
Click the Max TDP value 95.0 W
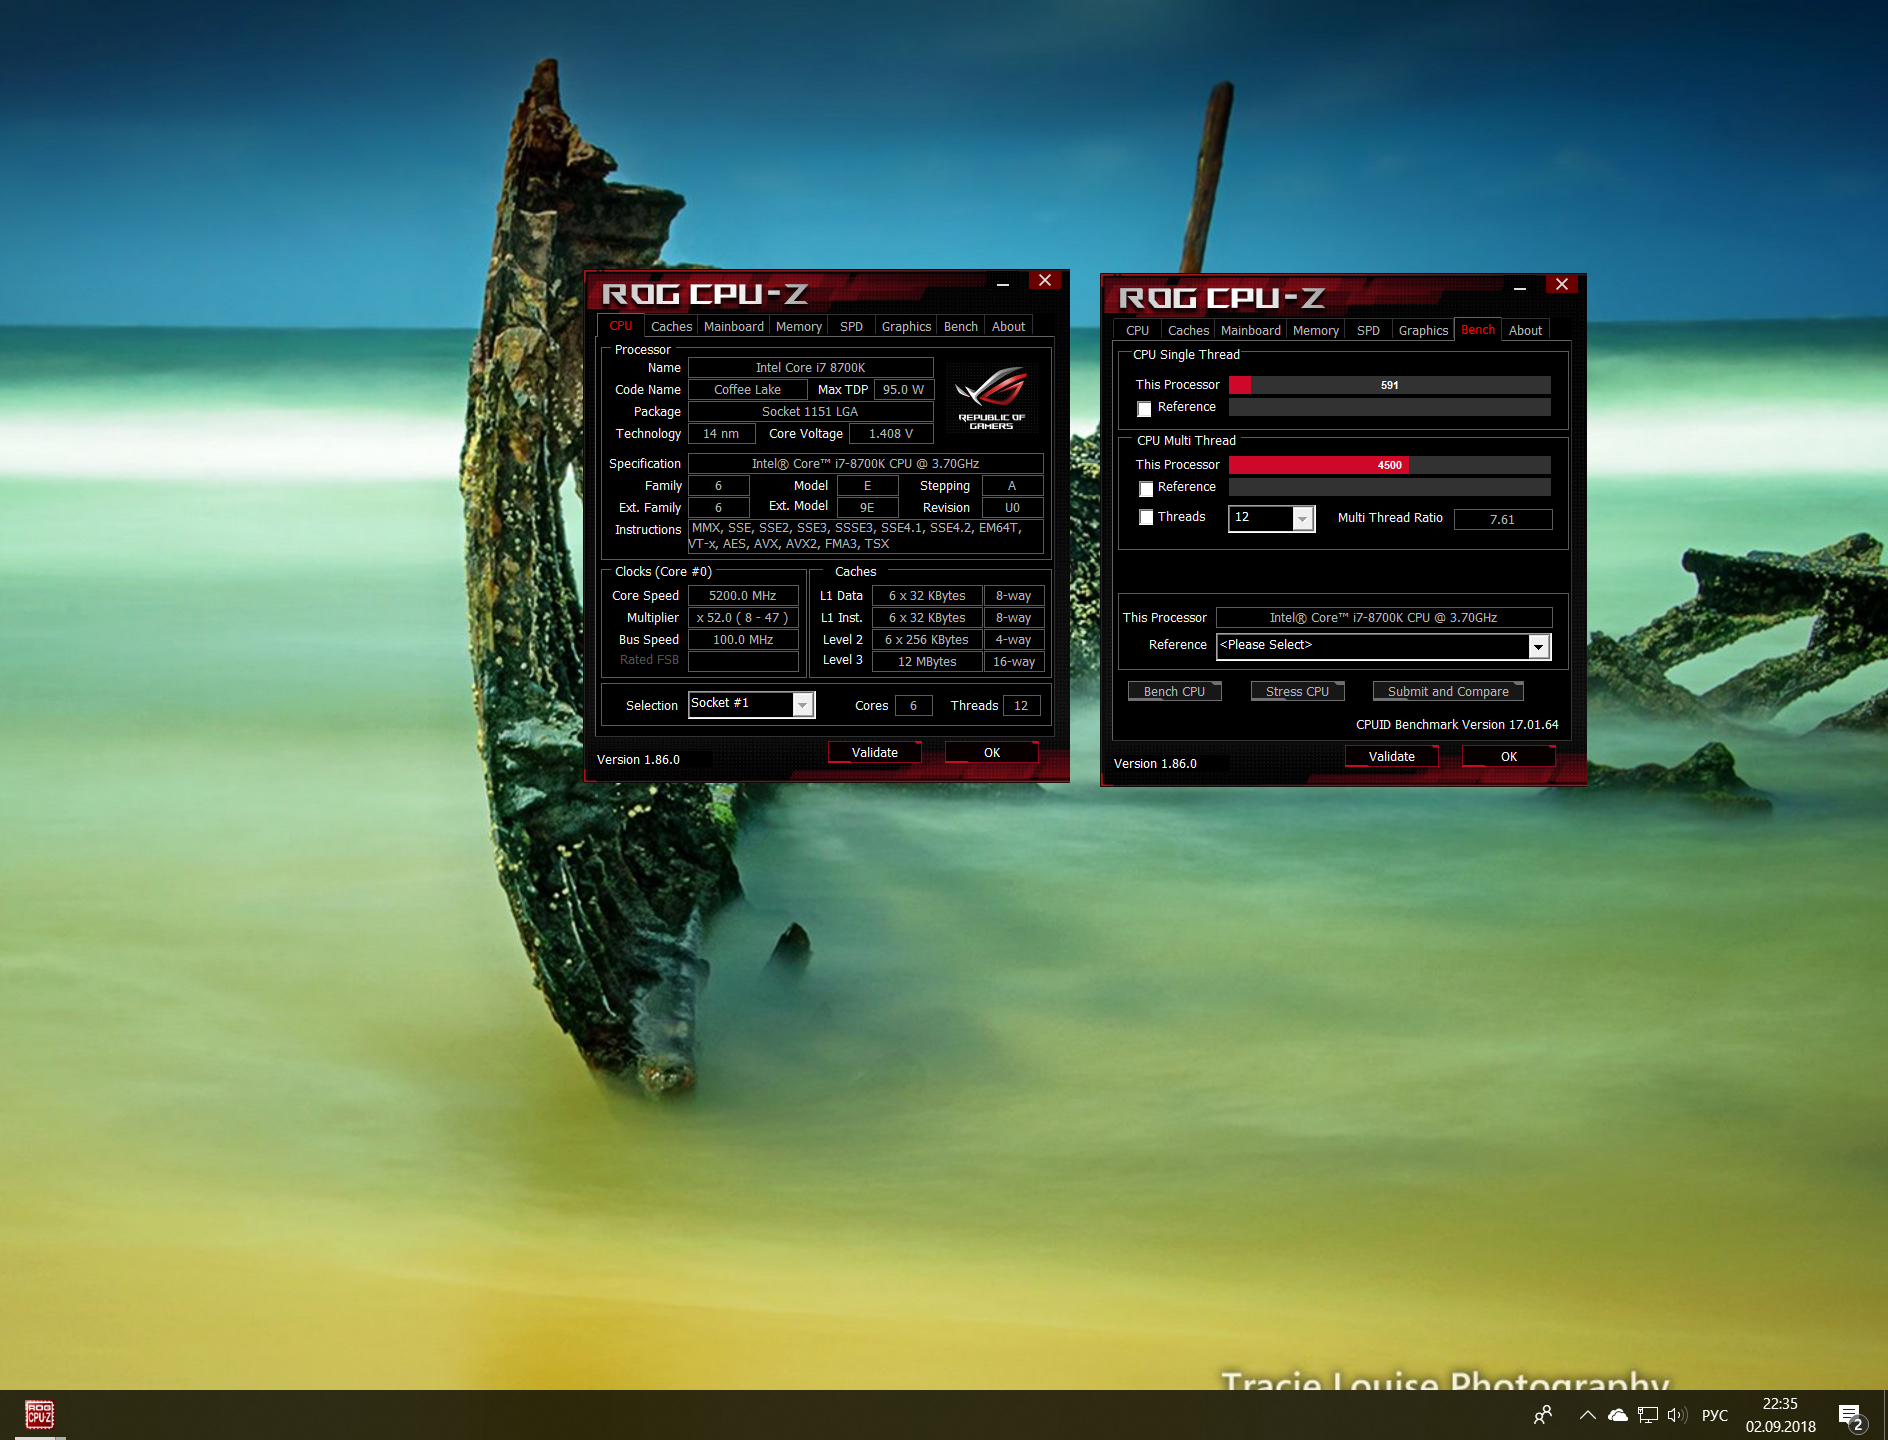coord(903,390)
